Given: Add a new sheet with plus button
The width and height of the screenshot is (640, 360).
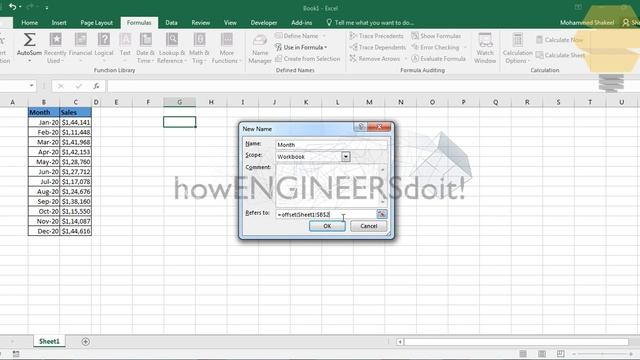Looking at the screenshot, I should click(85, 342).
